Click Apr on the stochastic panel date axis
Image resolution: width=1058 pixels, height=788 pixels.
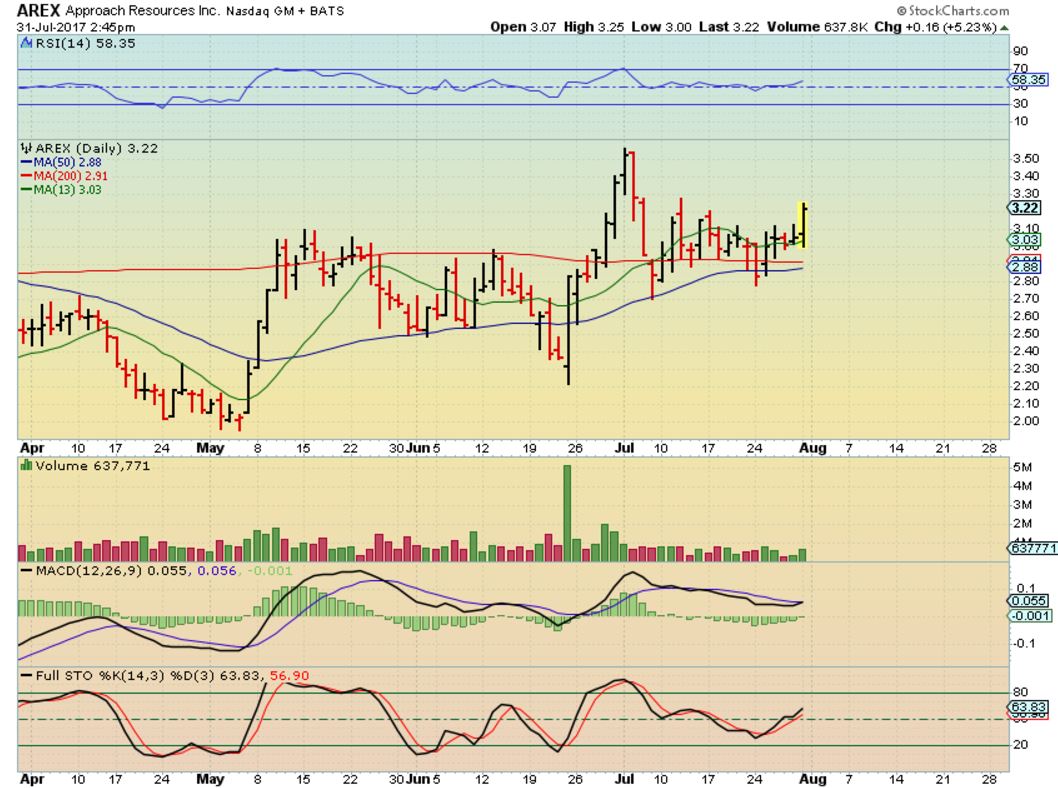click(32, 779)
